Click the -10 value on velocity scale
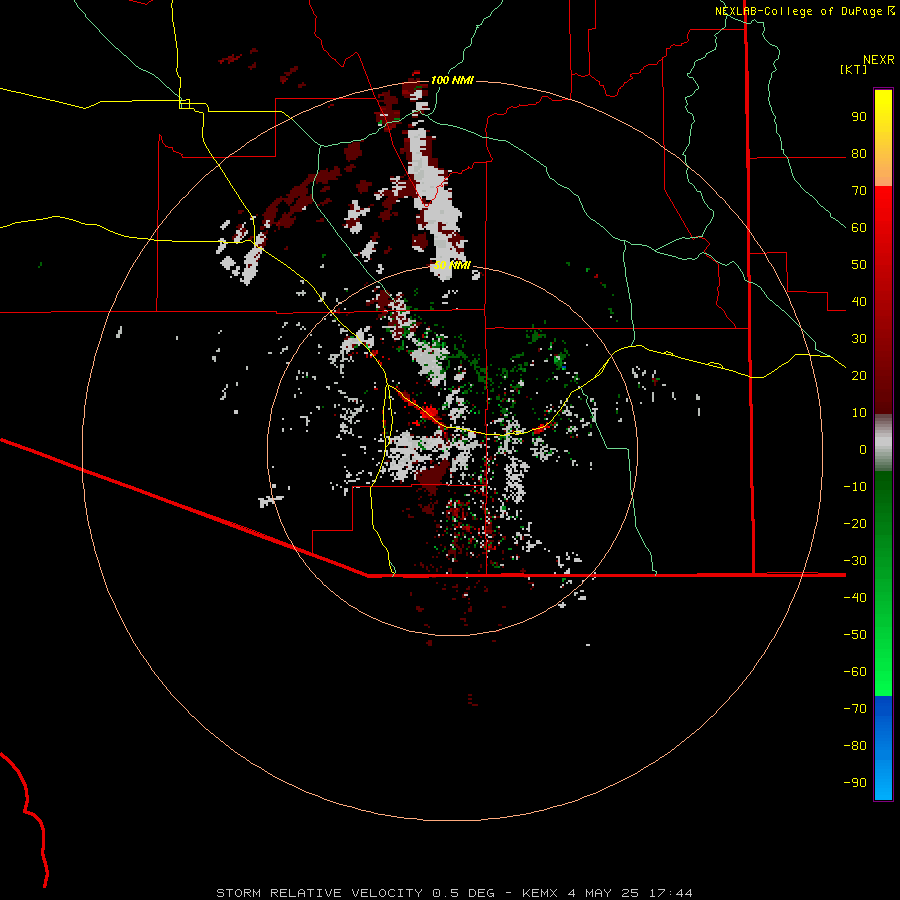 (855, 487)
